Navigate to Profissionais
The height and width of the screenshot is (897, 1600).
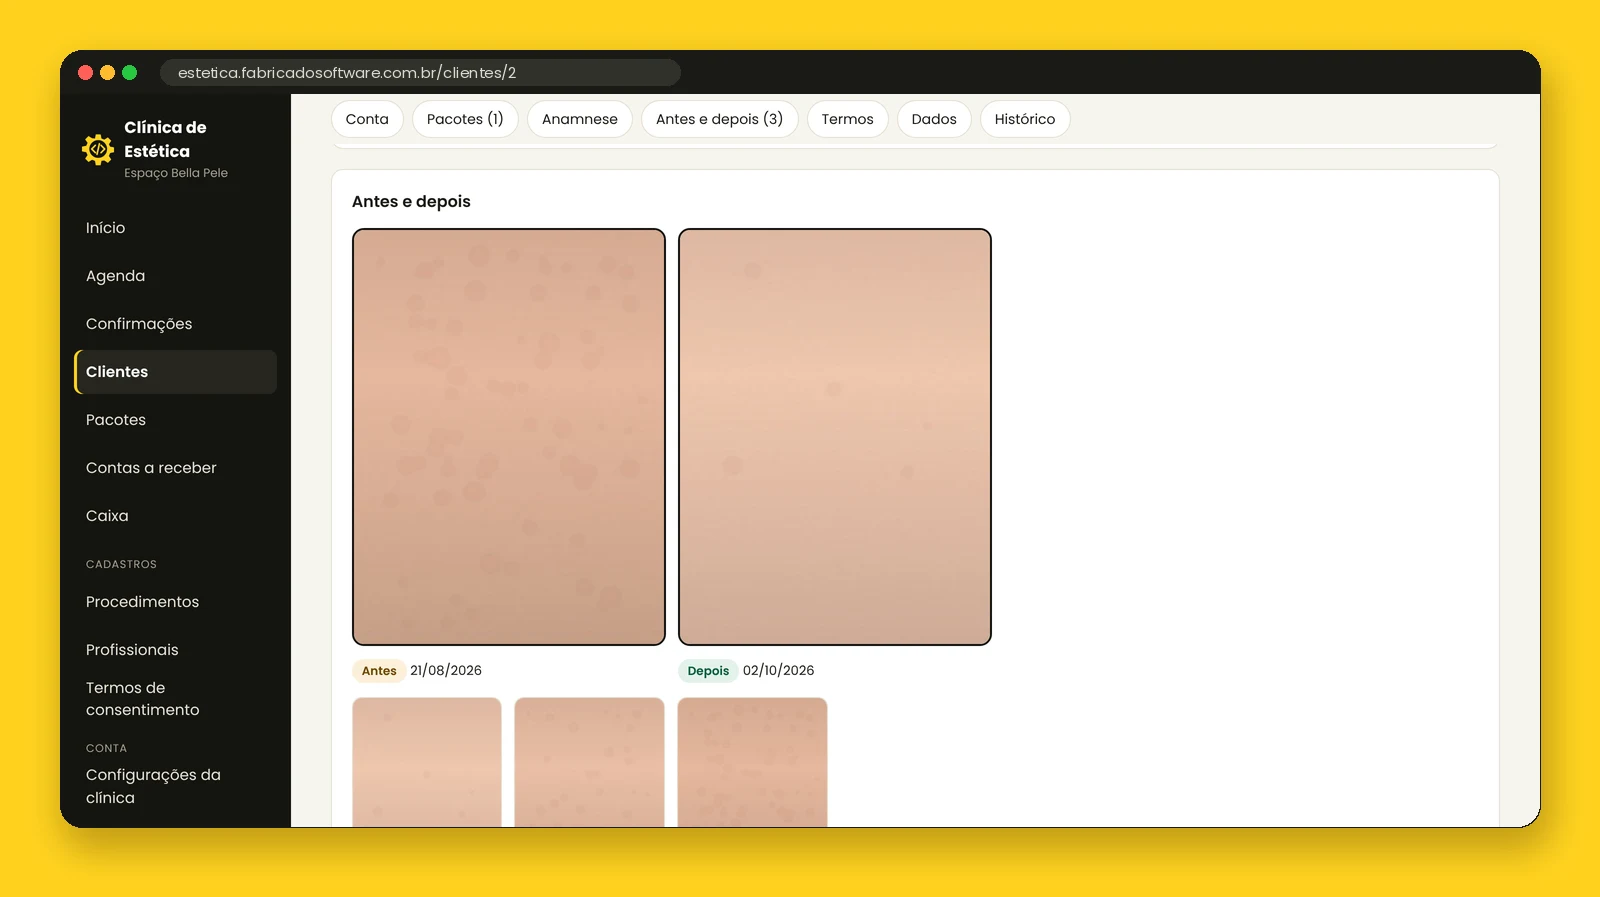click(x=175, y=650)
